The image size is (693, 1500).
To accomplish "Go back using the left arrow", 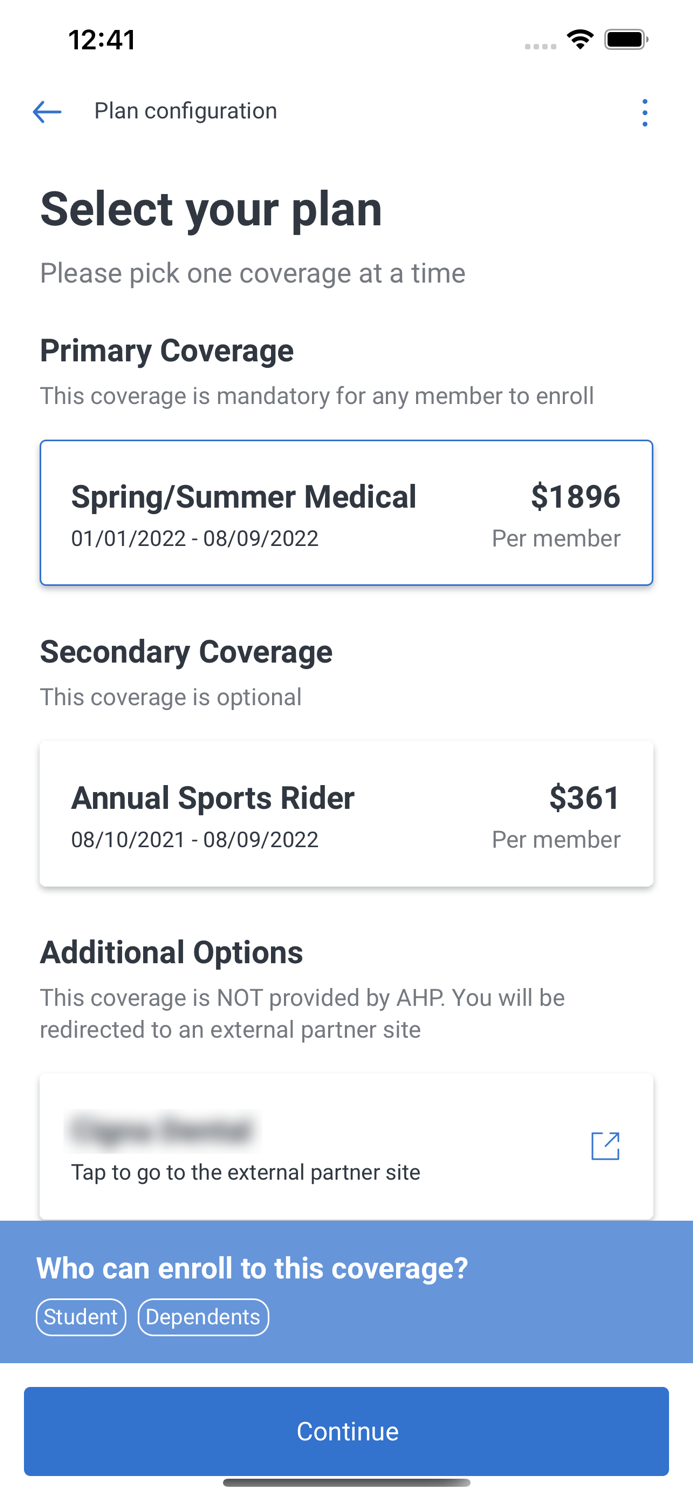I will pos(47,112).
